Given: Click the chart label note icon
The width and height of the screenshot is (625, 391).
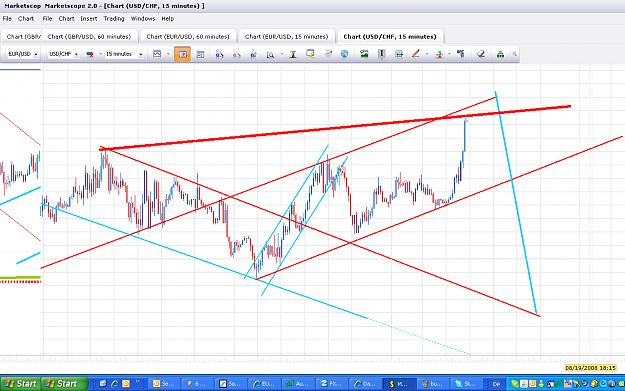Looking at the screenshot, I should (310, 54).
